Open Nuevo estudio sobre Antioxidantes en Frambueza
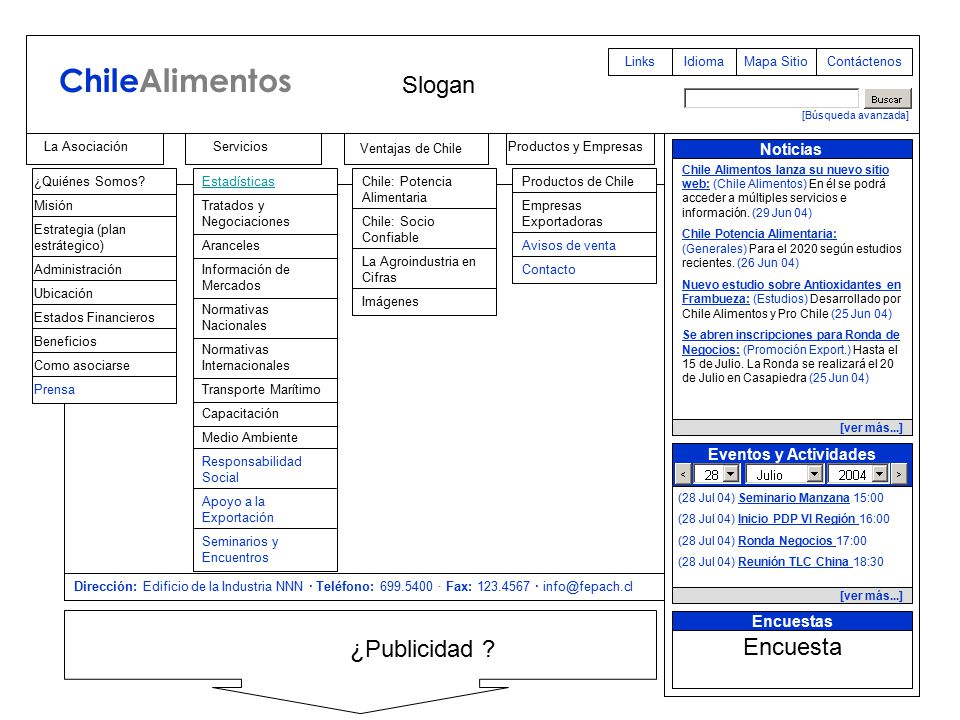 click(x=792, y=292)
